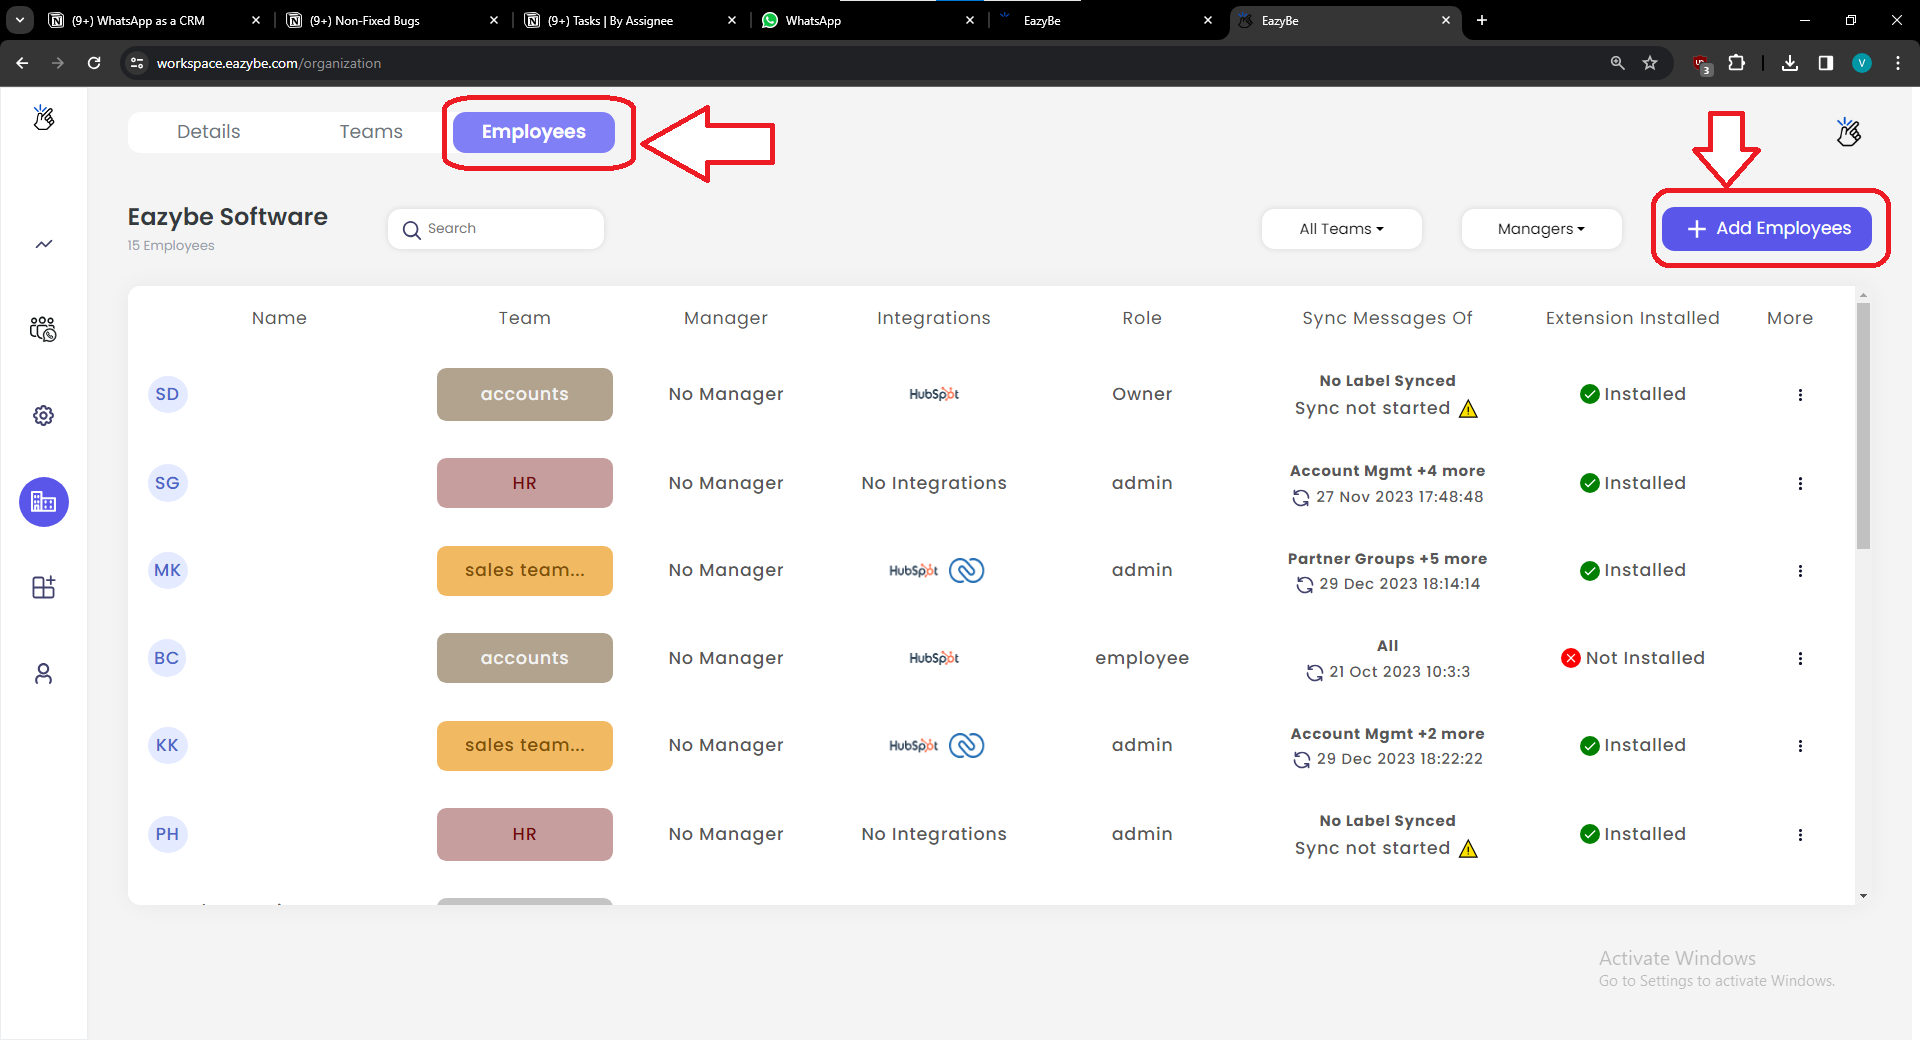1920x1040 pixels.
Task: Click the Add Employees button
Action: click(x=1767, y=229)
